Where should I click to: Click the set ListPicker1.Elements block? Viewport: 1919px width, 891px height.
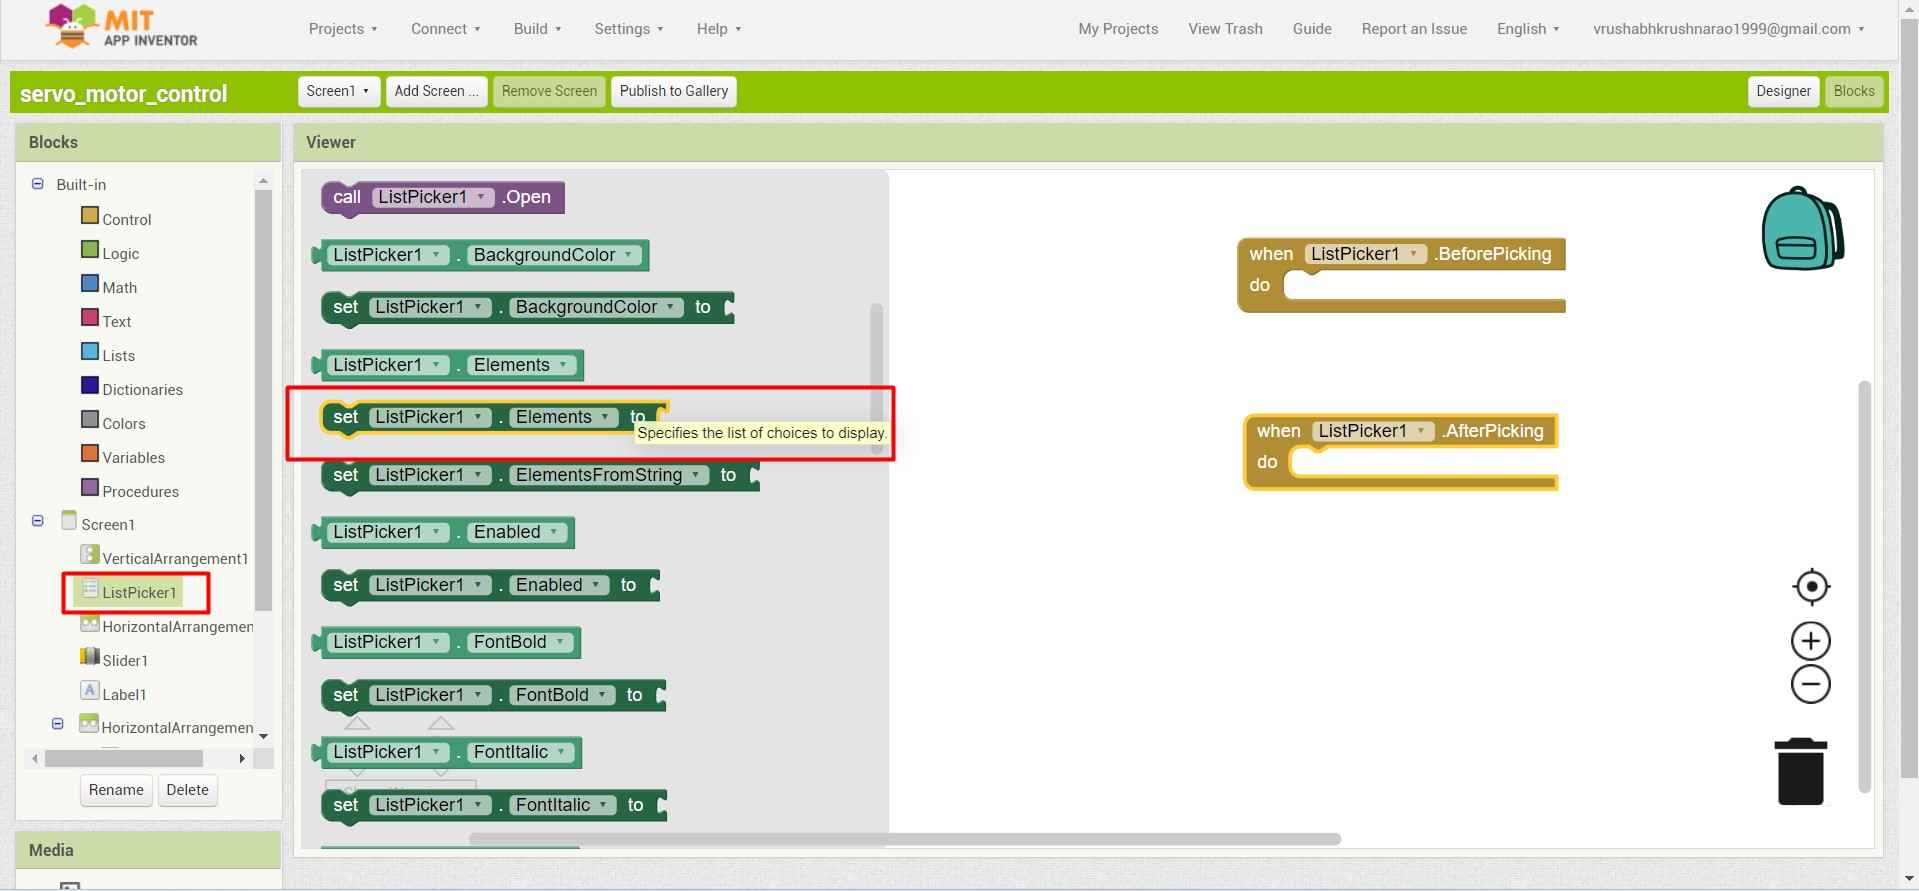(494, 418)
